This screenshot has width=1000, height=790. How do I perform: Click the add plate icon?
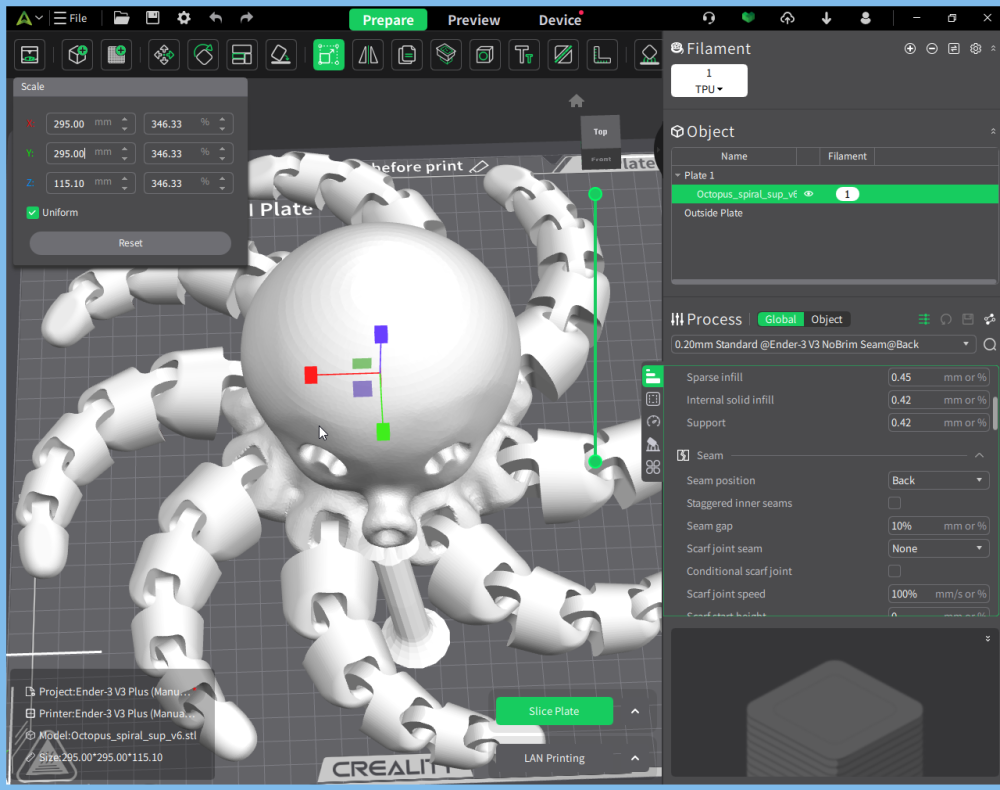click(117, 55)
